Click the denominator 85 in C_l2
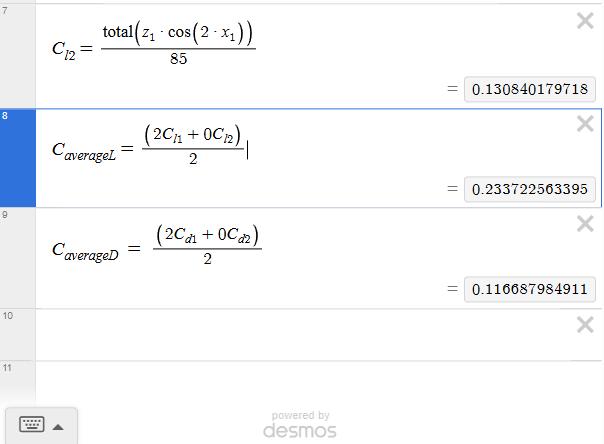This screenshot has width=604, height=444. (x=178, y=59)
